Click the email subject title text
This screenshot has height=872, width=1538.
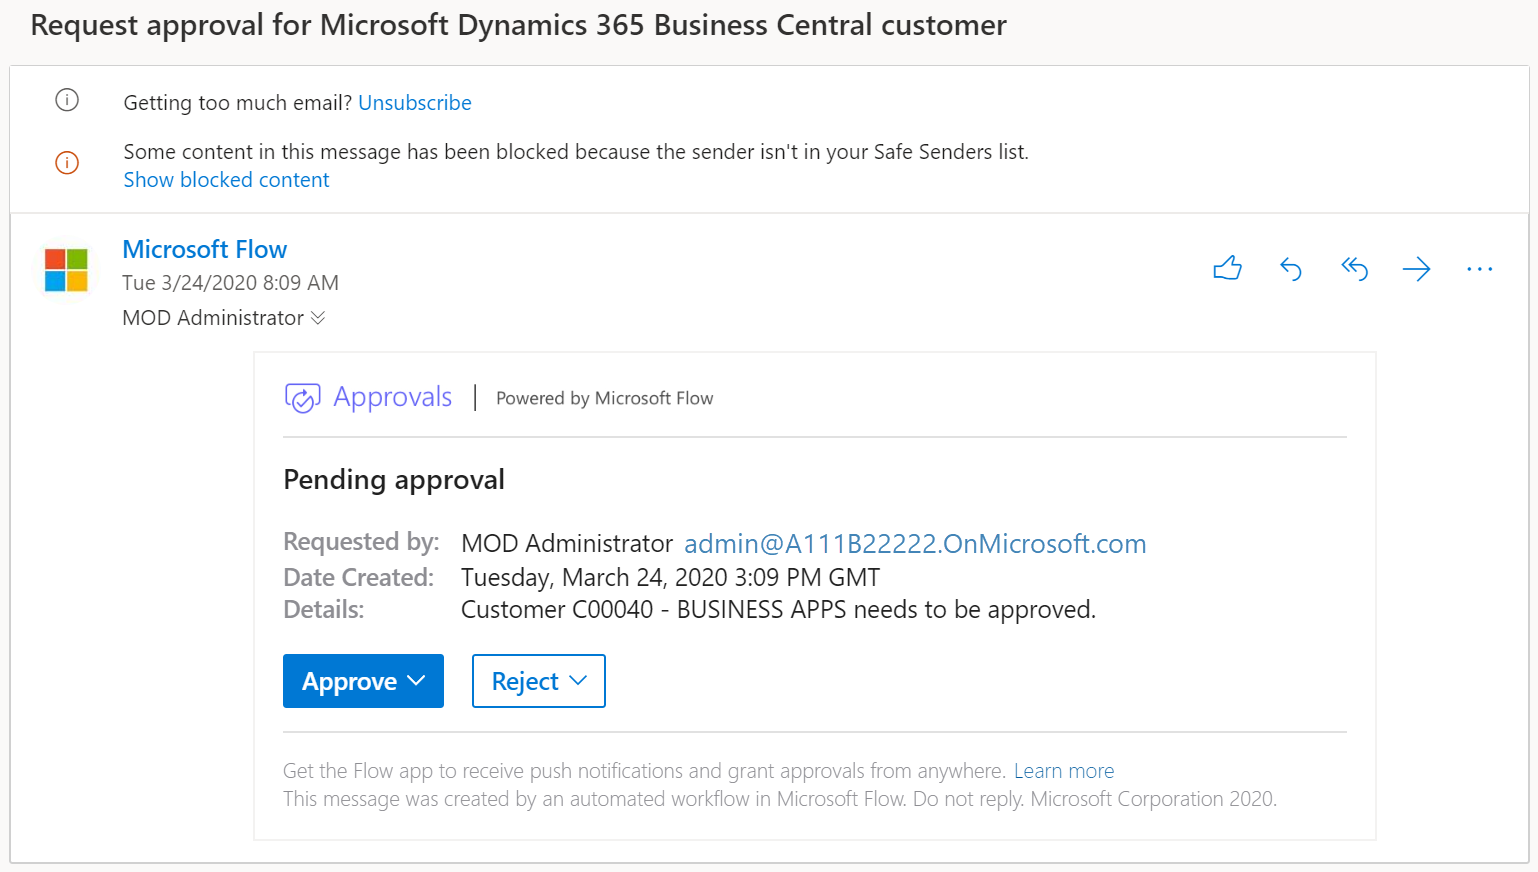click(x=518, y=25)
